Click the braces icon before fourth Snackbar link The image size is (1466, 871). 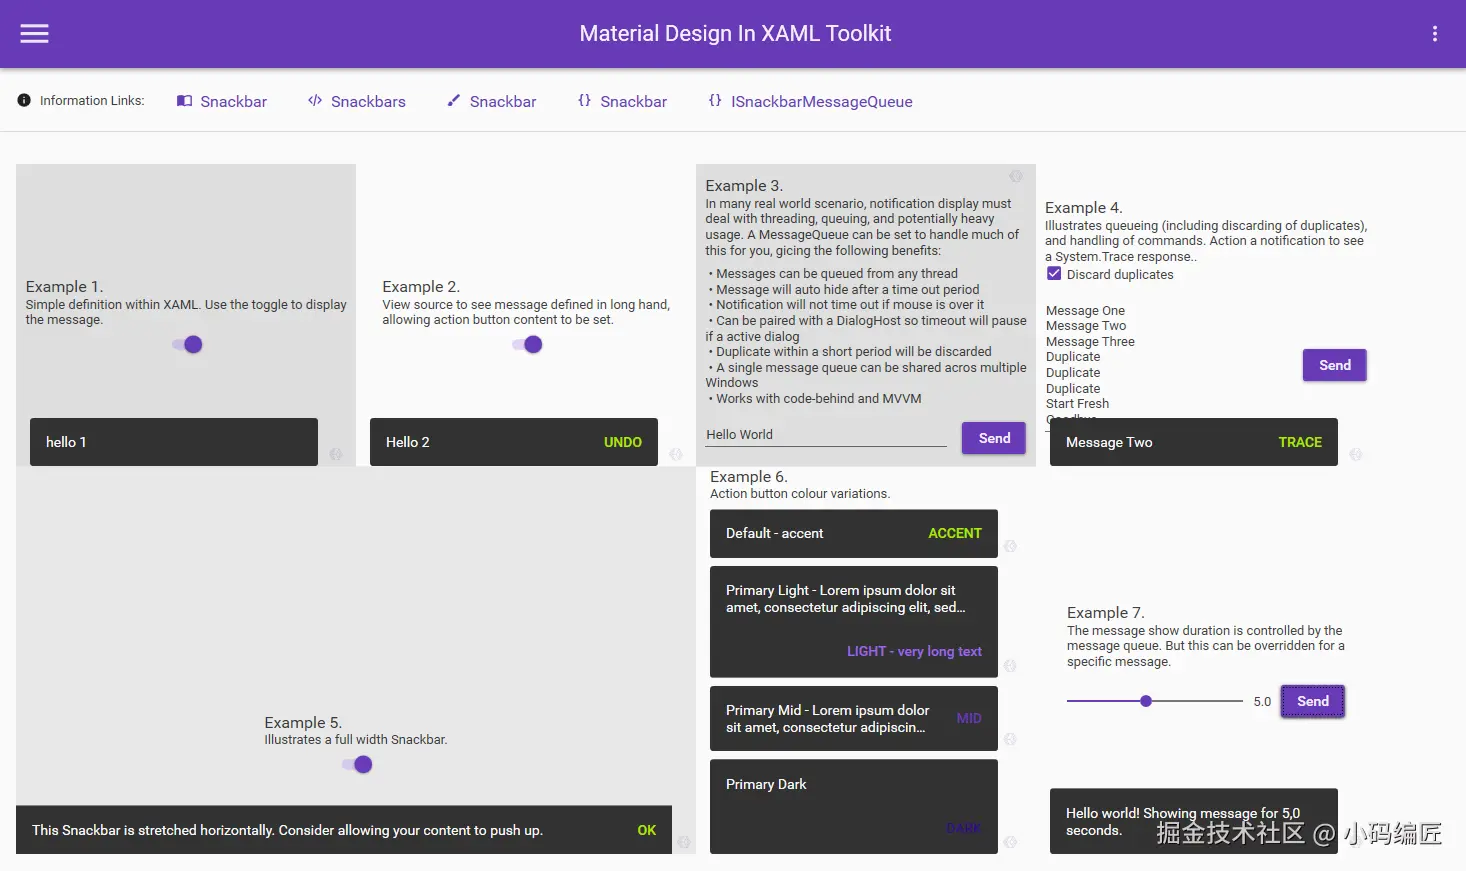pyautogui.click(x=584, y=101)
